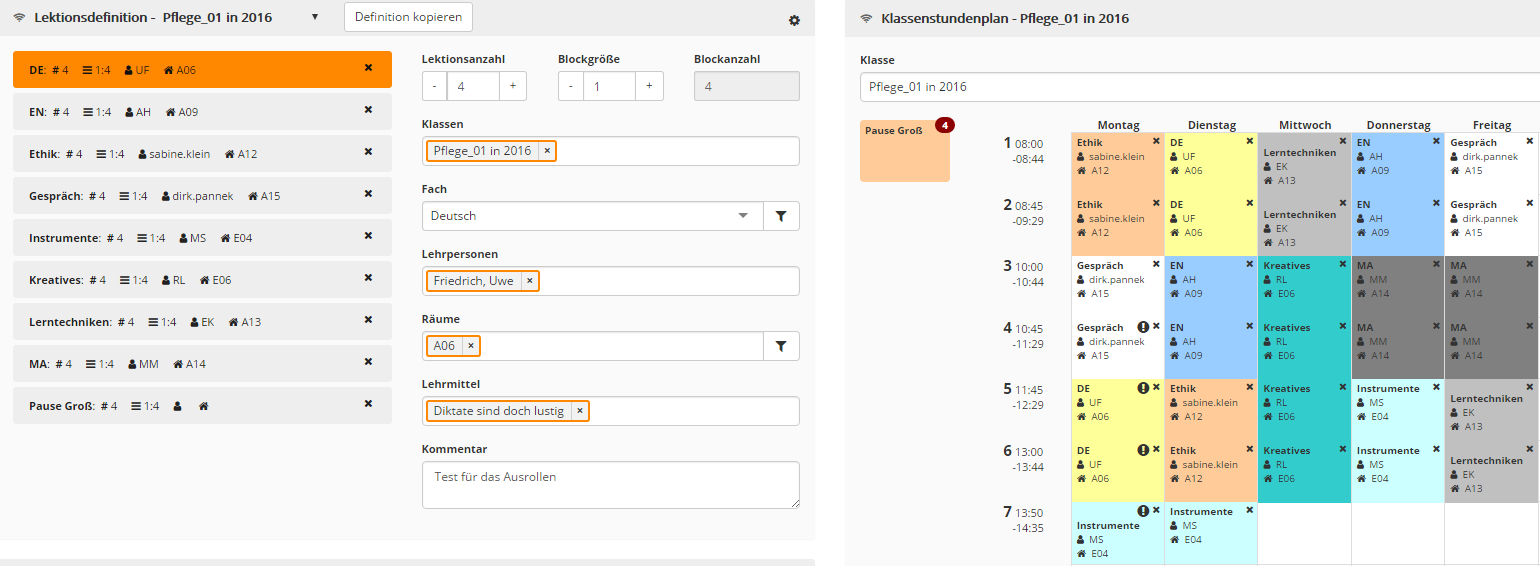The width and height of the screenshot is (1540, 566).
Task: Click the filter icon next to Räume
Action: point(781,346)
